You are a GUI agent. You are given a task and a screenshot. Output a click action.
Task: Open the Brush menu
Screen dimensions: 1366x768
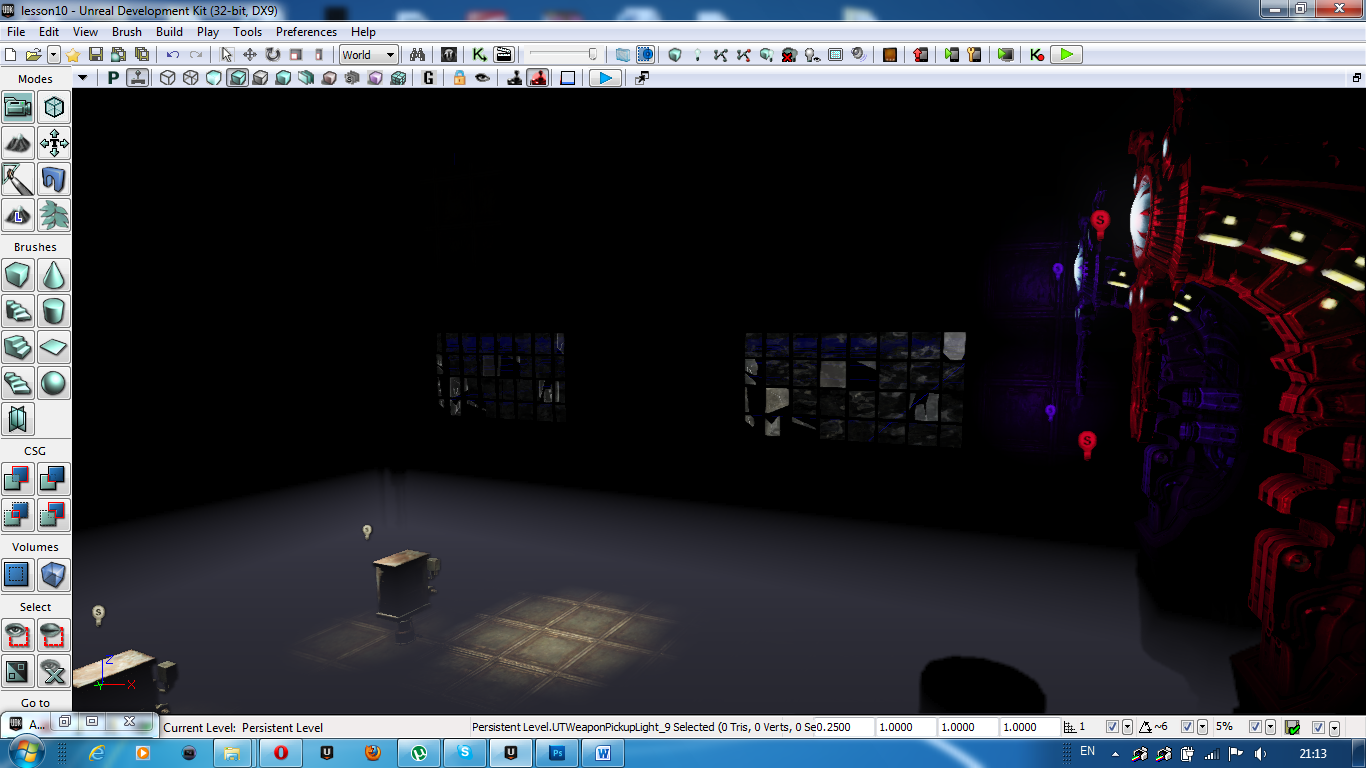[127, 32]
